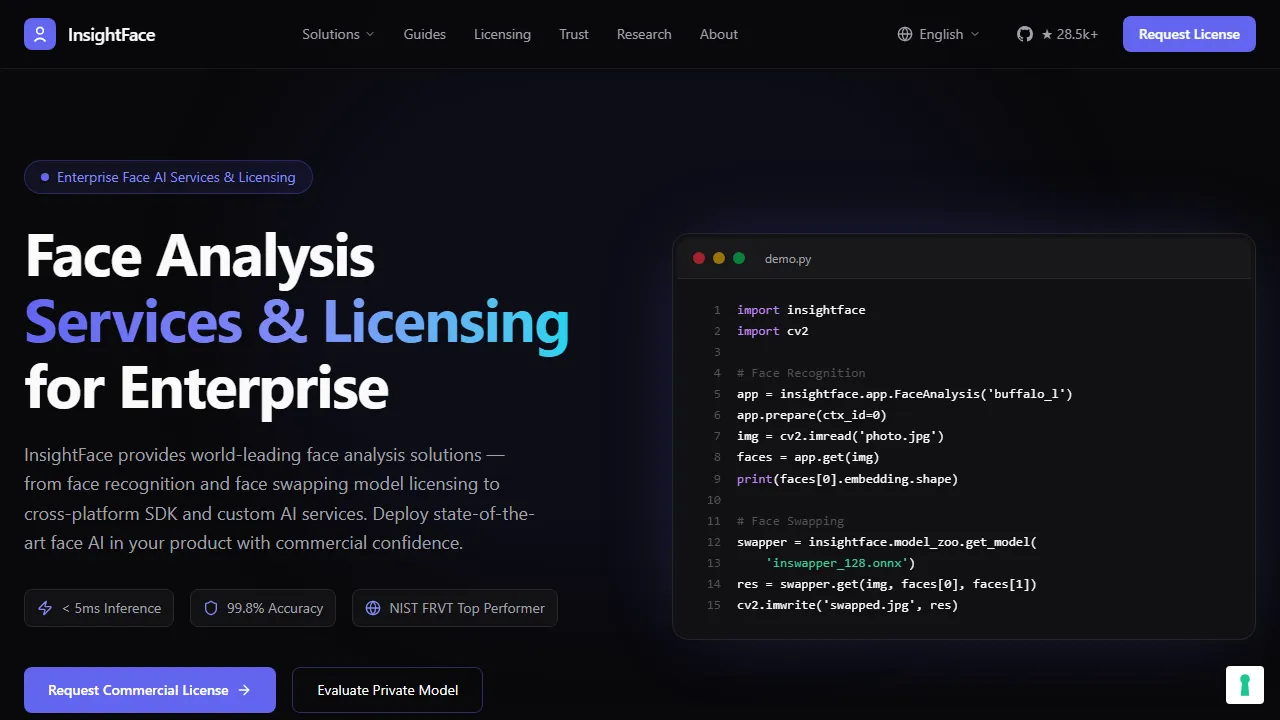Click the green keyhole privacy widget
This screenshot has width=1280, height=720.
(1245, 685)
